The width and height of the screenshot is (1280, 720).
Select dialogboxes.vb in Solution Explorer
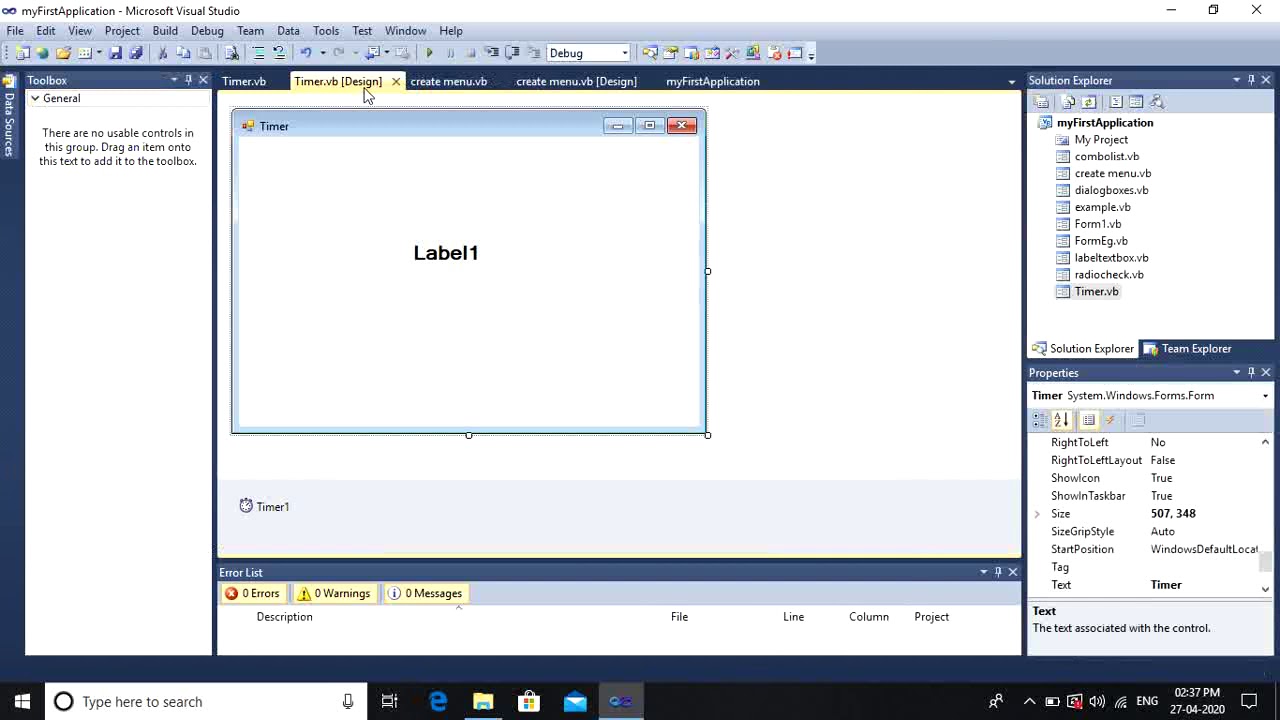(x=1111, y=190)
